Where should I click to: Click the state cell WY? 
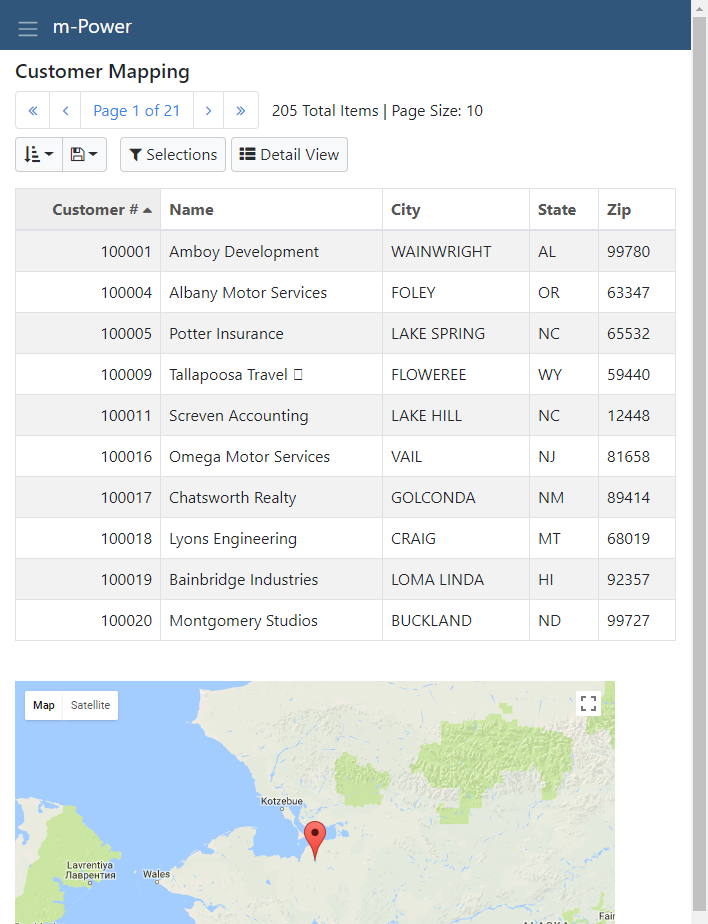[564, 375]
